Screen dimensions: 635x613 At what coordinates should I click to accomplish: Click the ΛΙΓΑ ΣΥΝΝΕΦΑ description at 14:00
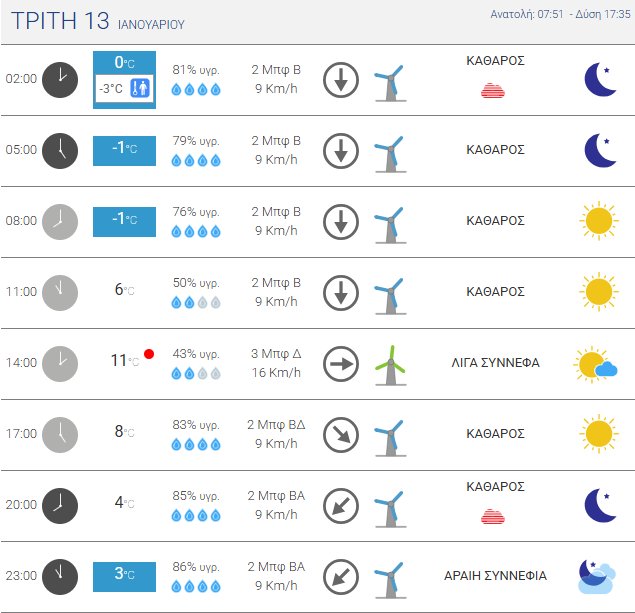[x=495, y=363]
